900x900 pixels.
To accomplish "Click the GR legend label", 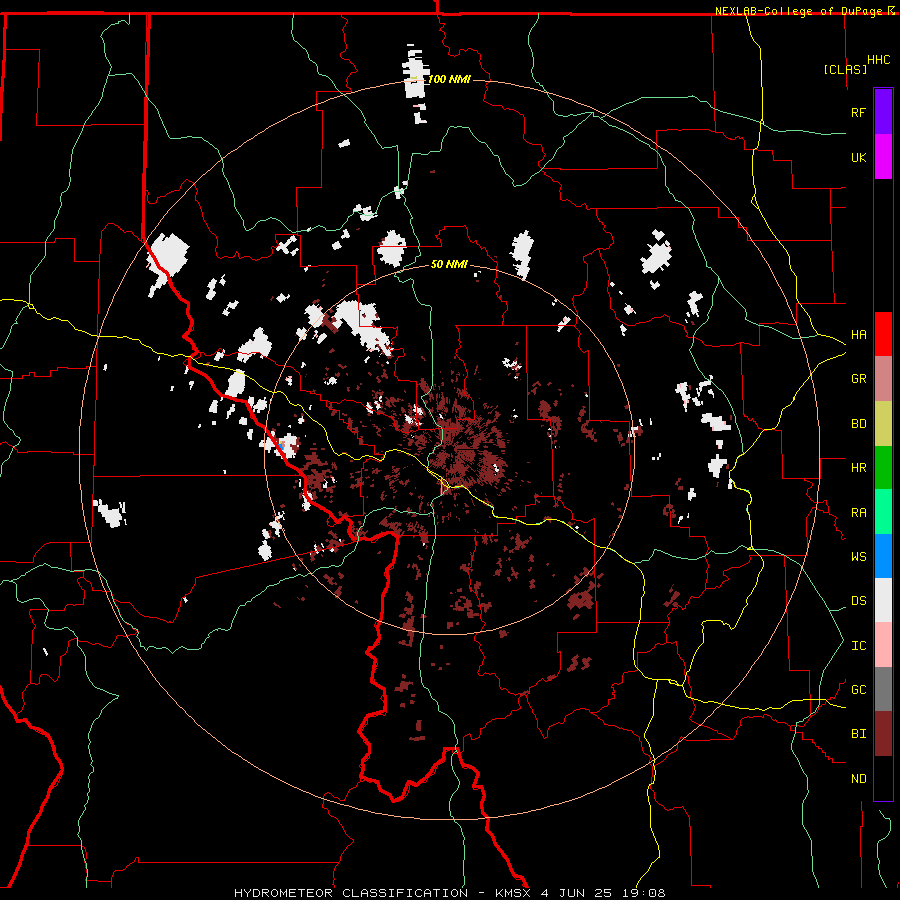I will click(858, 379).
